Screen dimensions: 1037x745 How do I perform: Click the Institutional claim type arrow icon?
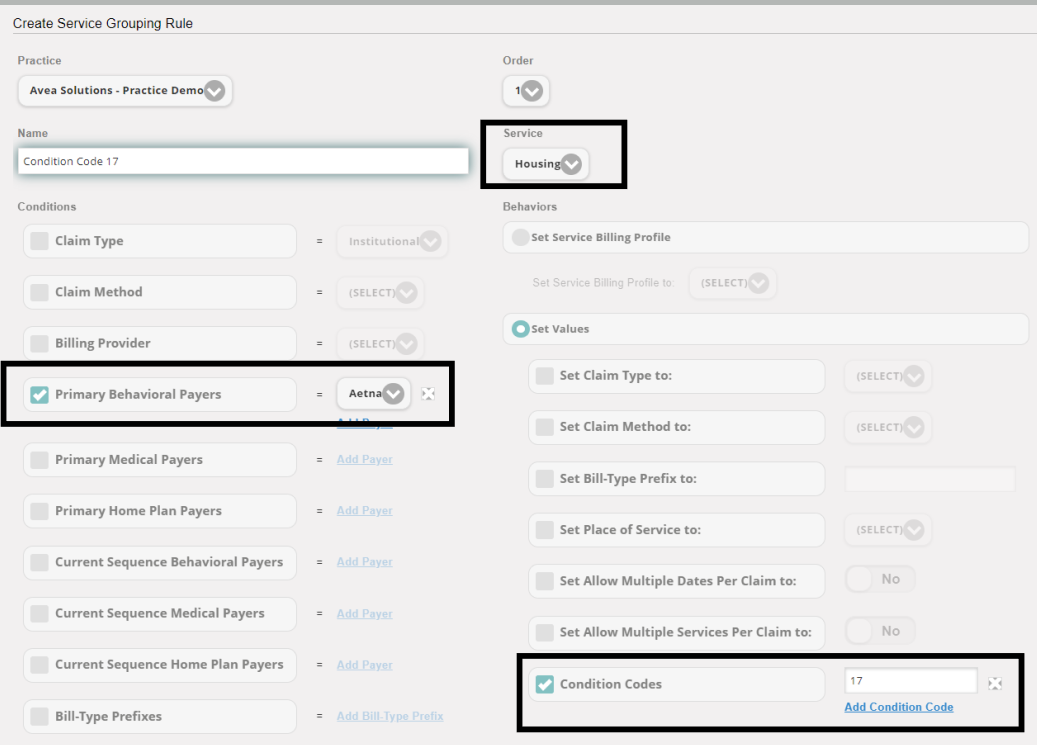point(430,241)
